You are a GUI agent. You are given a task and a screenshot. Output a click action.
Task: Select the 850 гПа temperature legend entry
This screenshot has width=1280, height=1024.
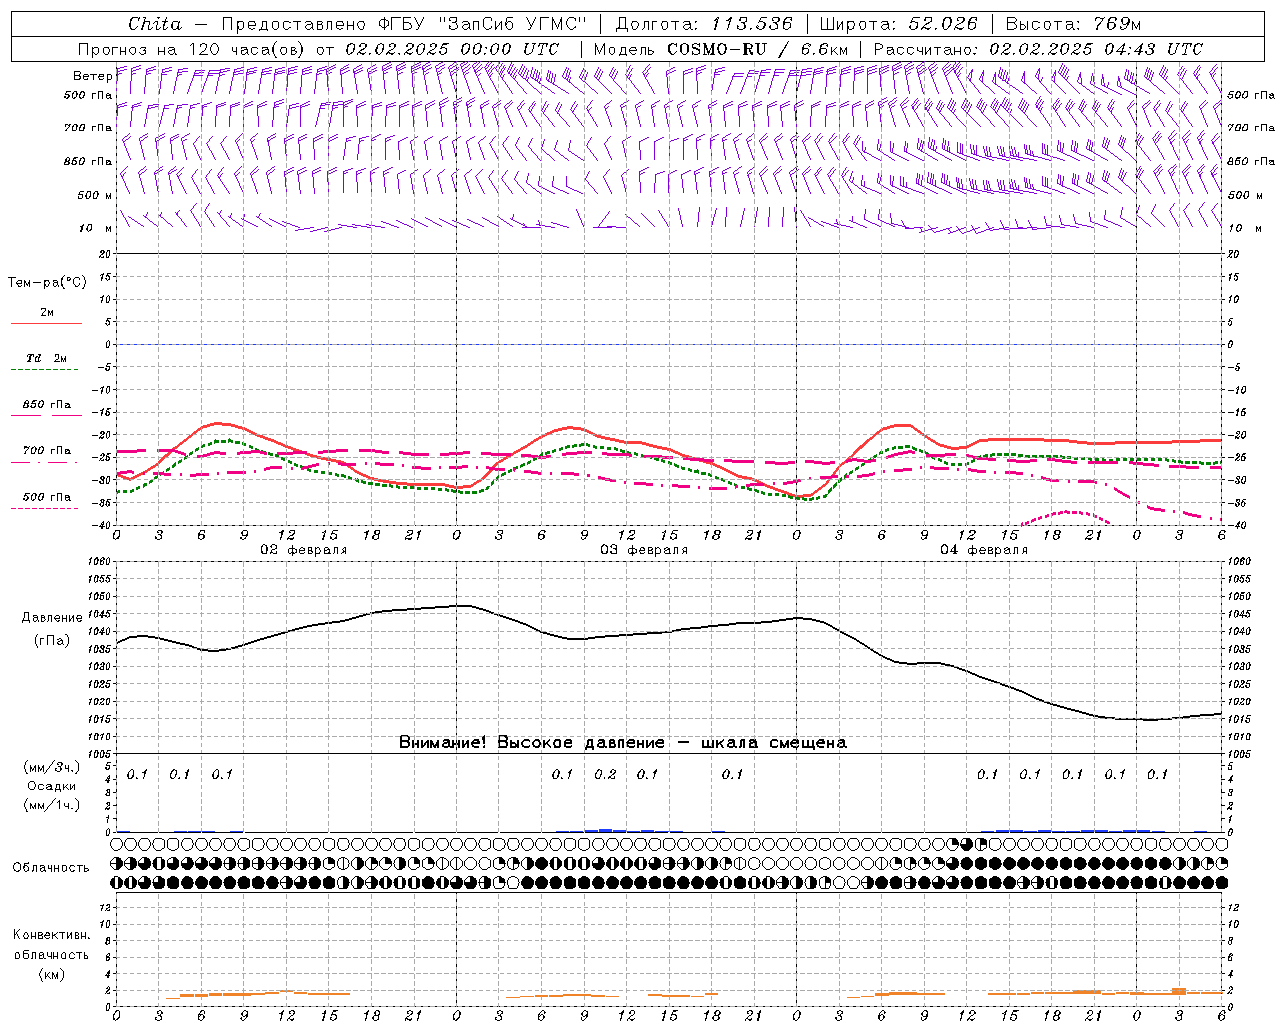47,404
